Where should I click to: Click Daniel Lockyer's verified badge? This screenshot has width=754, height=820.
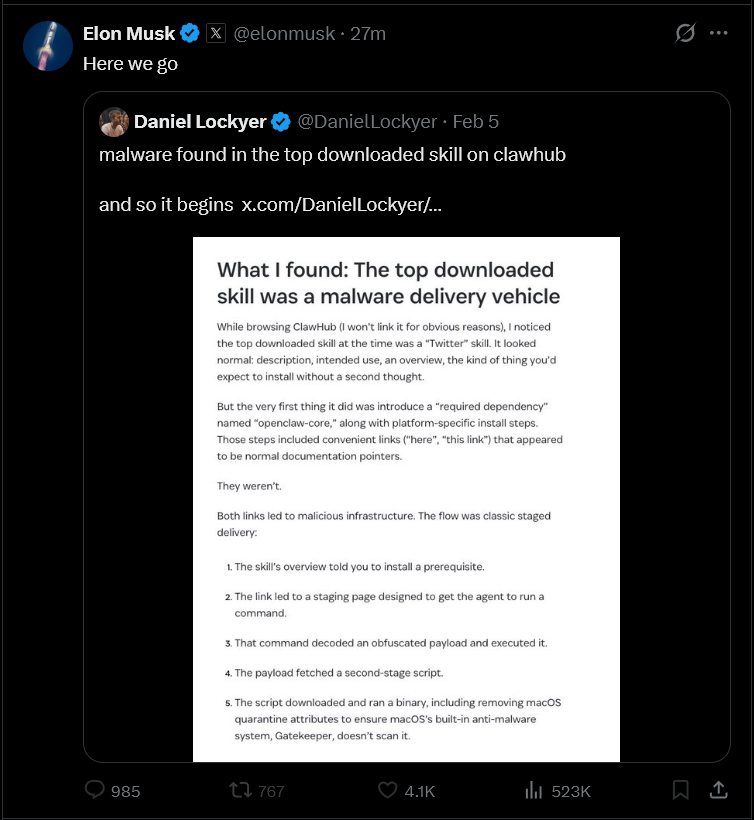point(279,121)
